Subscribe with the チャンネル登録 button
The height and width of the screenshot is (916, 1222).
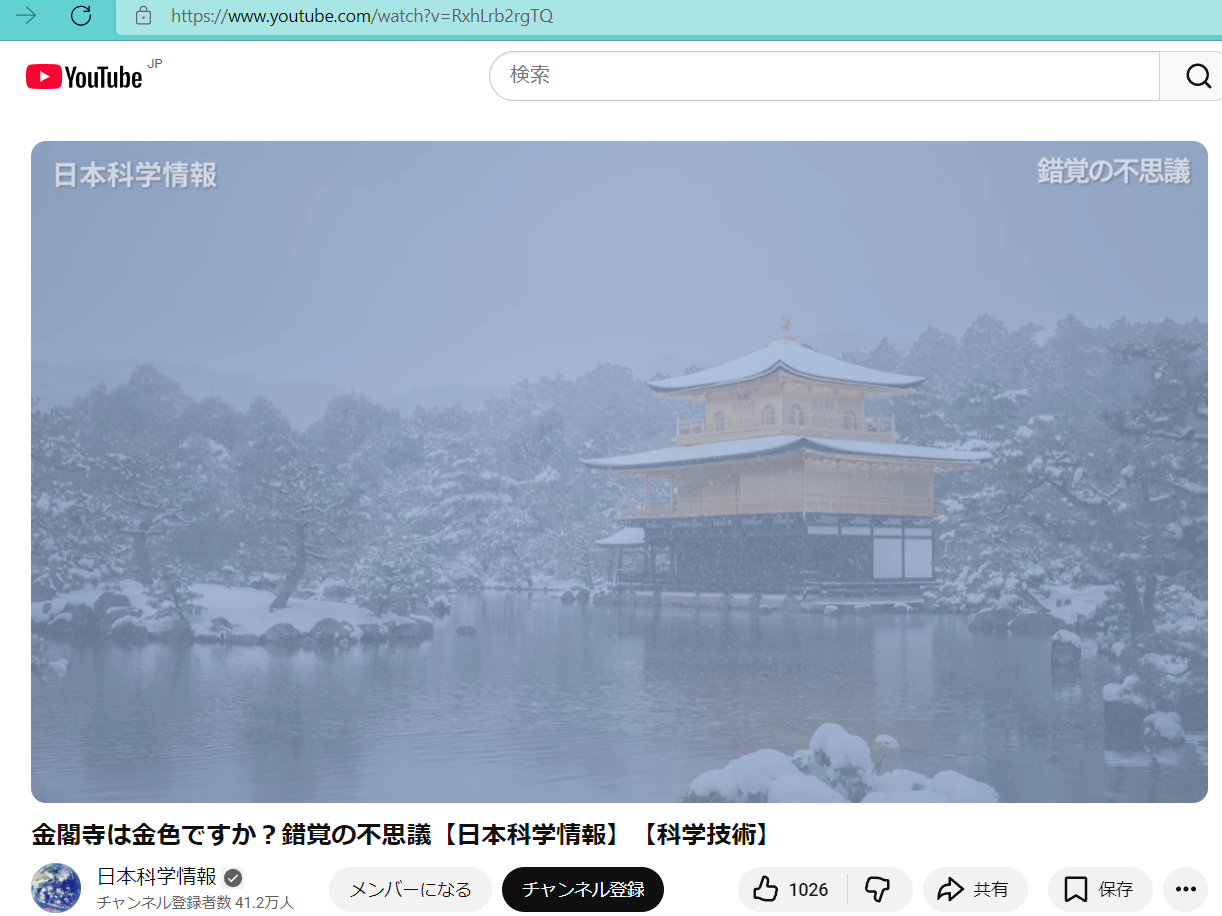tap(582, 889)
